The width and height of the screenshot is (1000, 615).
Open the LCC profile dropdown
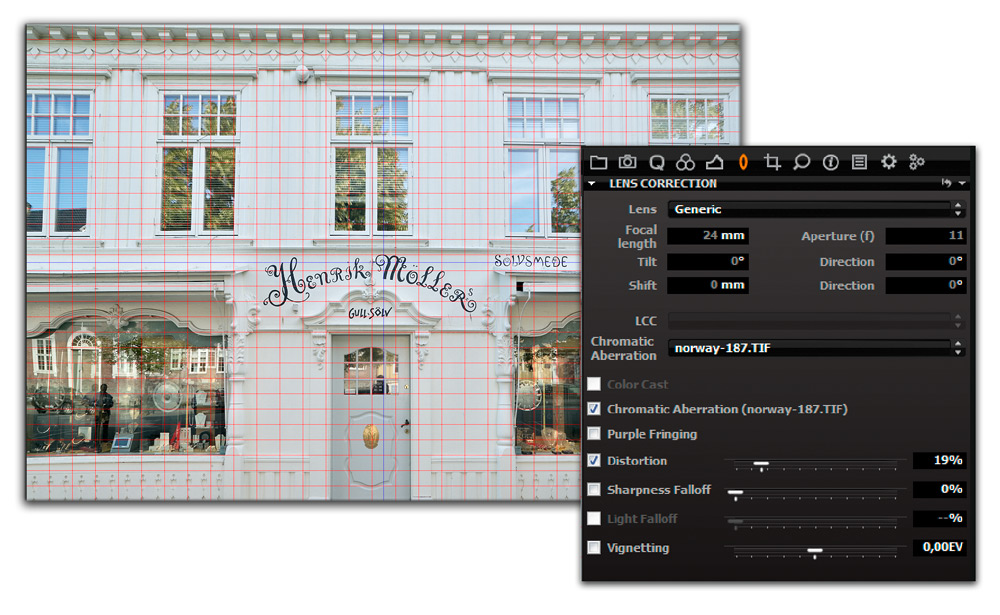[x=816, y=321]
